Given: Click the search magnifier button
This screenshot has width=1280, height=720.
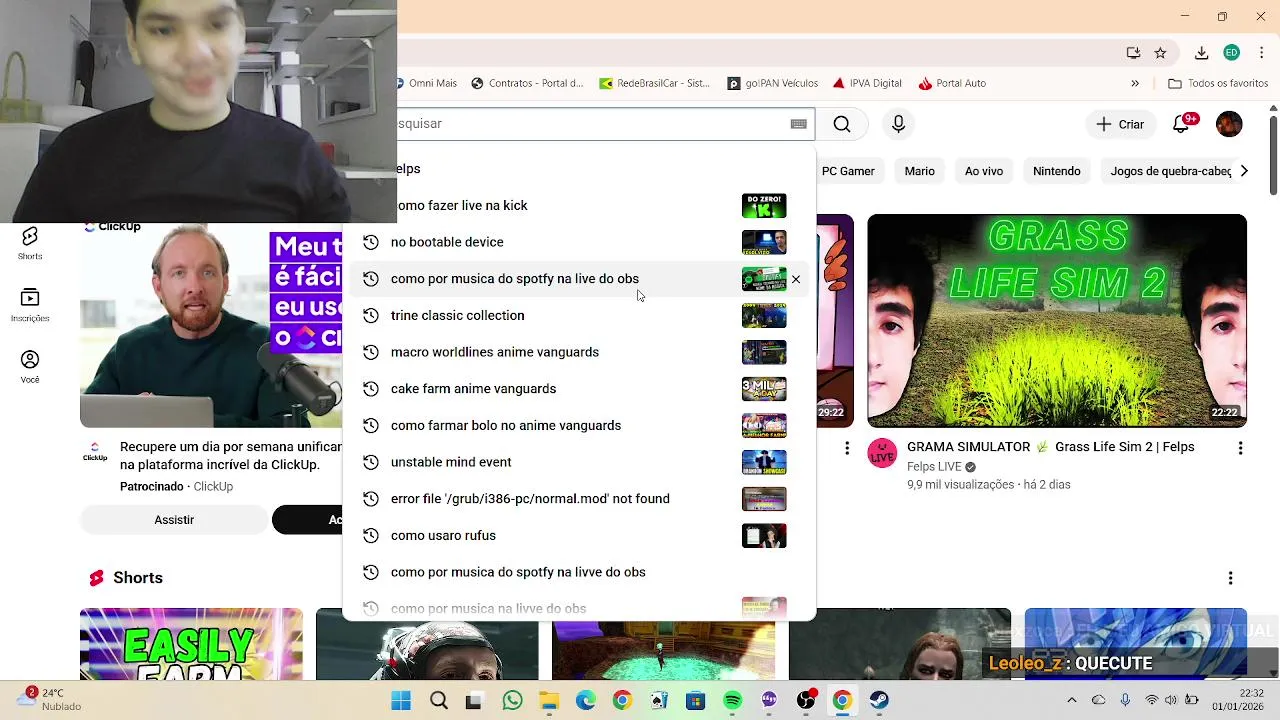Looking at the screenshot, I should coord(842,124).
